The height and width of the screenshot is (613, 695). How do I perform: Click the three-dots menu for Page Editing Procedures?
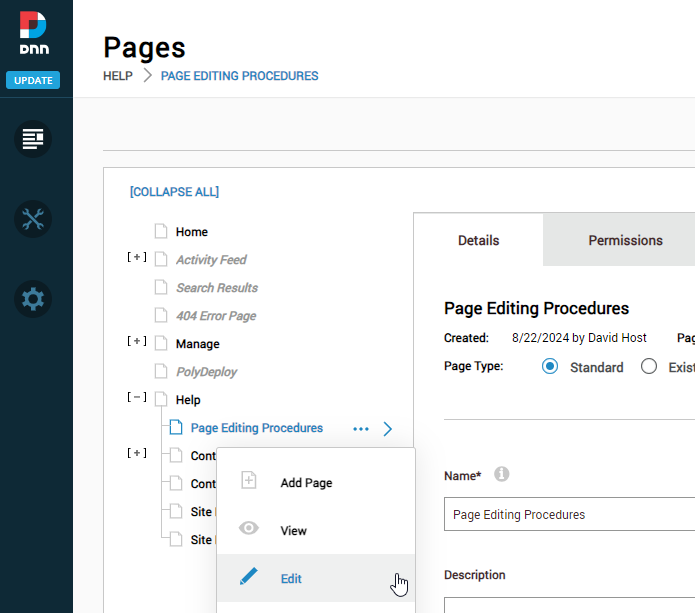(361, 429)
